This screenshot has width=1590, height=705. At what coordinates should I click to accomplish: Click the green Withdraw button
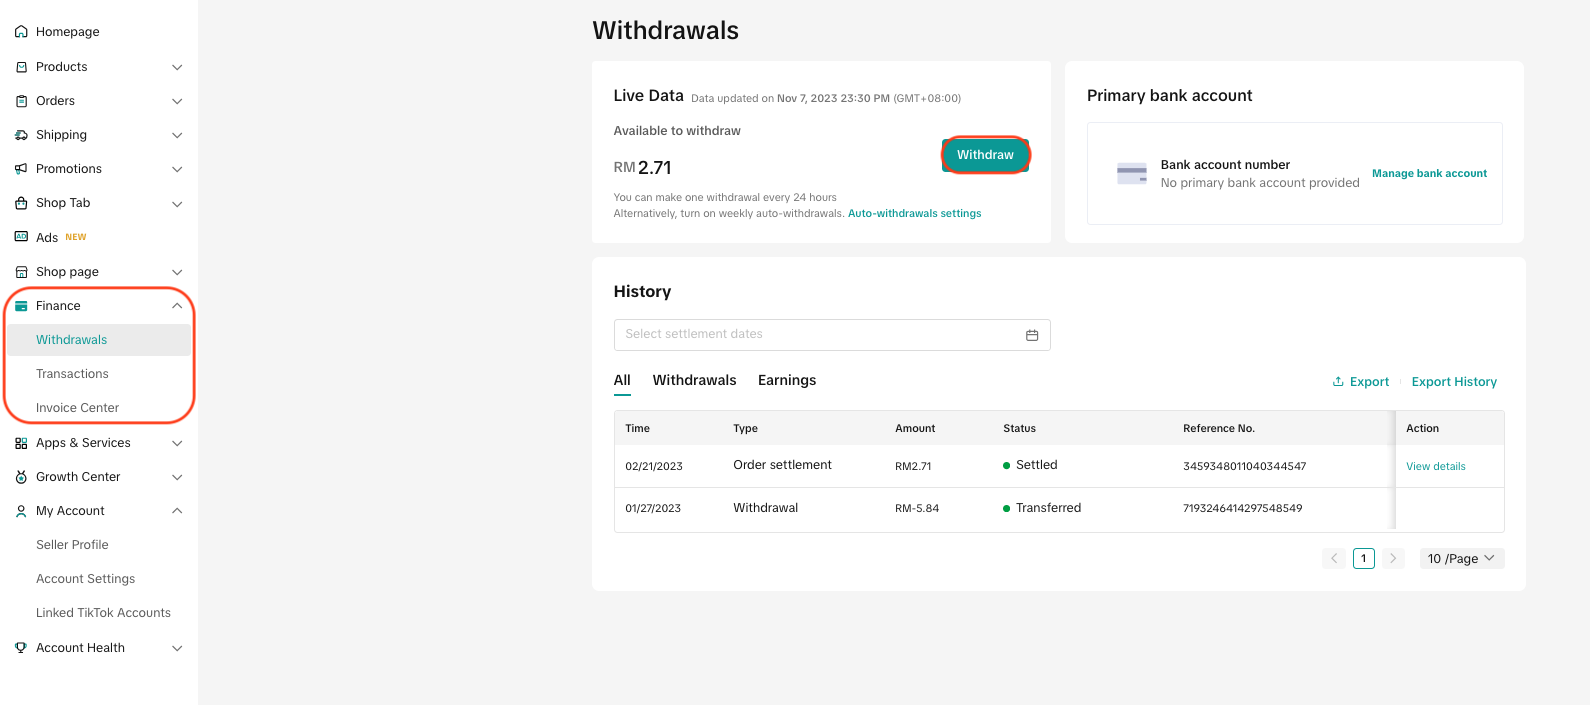point(985,155)
